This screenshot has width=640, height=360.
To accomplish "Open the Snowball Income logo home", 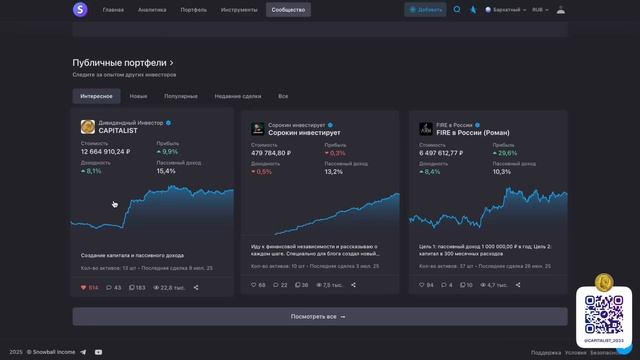I will 80,9.
